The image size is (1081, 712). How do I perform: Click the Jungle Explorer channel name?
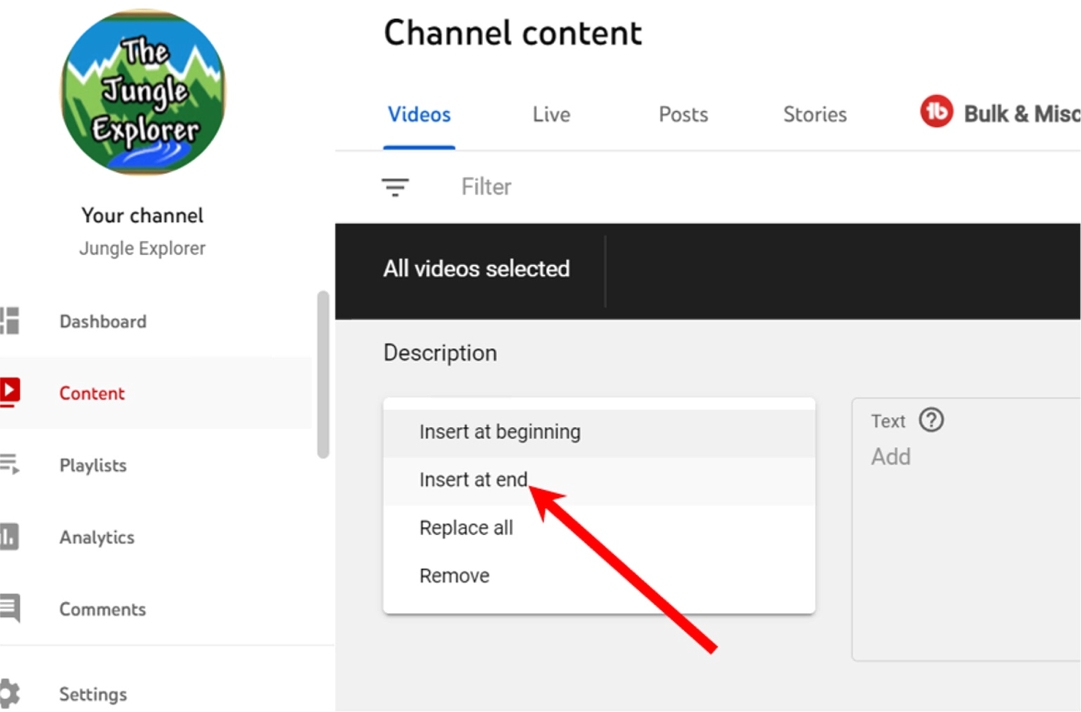(143, 248)
